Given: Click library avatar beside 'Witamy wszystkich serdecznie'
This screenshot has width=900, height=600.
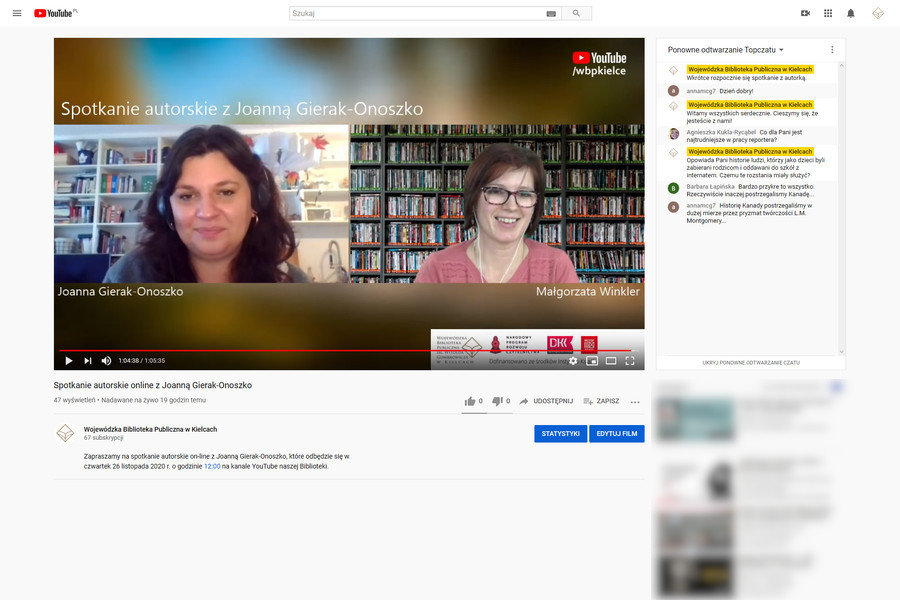Looking at the screenshot, I should pos(673,106).
